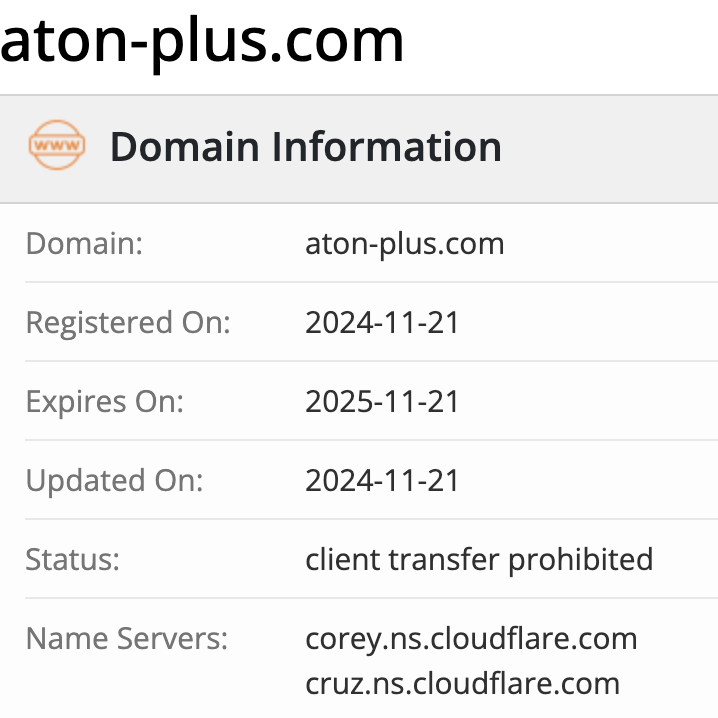The height and width of the screenshot is (718, 718).
Task: Click the gray Domain Information header bar
Action: (359, 149)
